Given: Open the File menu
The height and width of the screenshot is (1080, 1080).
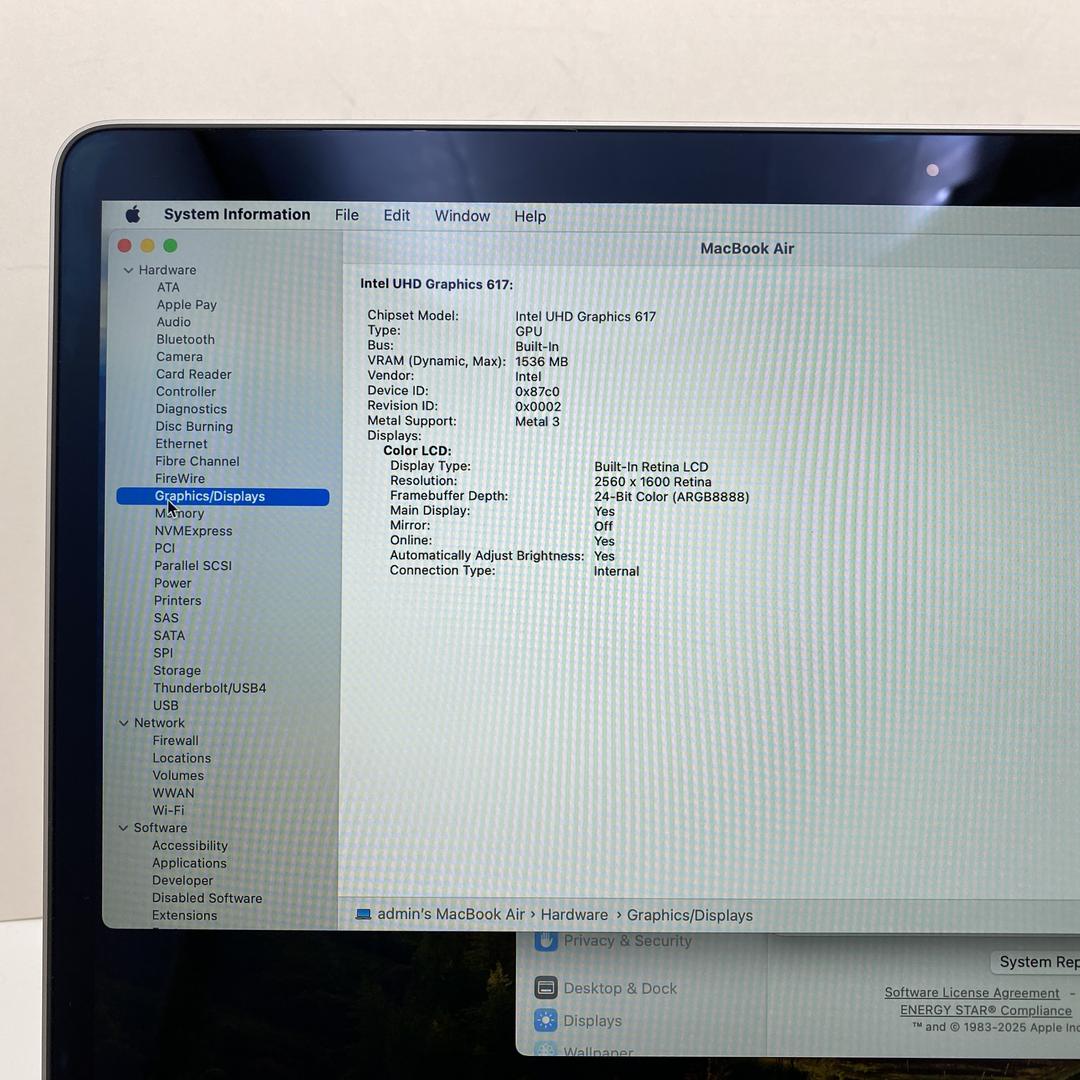Looking at the screenshot, I should tap(346, 215).
